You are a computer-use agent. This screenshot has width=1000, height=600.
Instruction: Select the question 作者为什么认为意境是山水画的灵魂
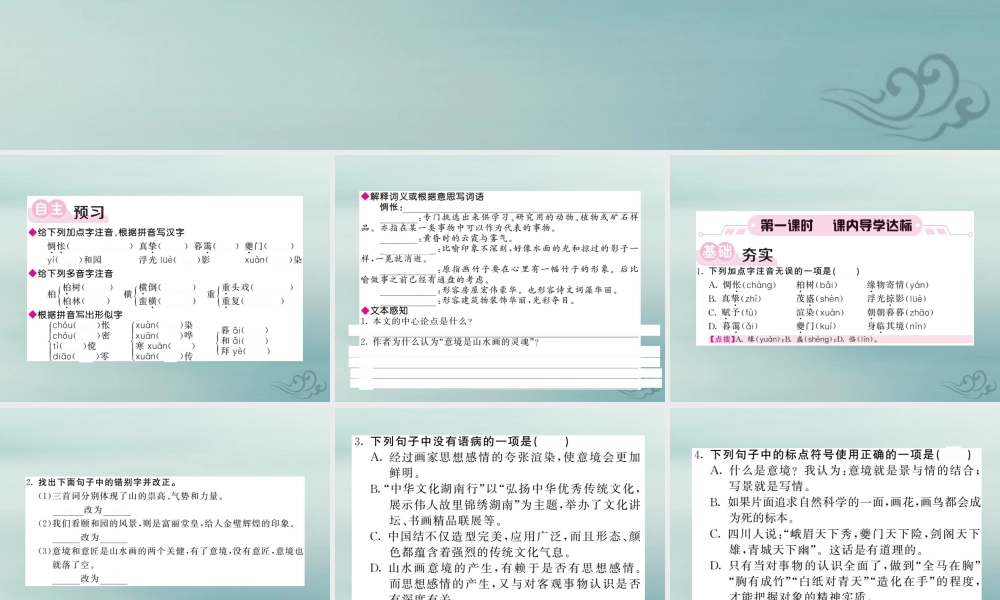[450, 342]
